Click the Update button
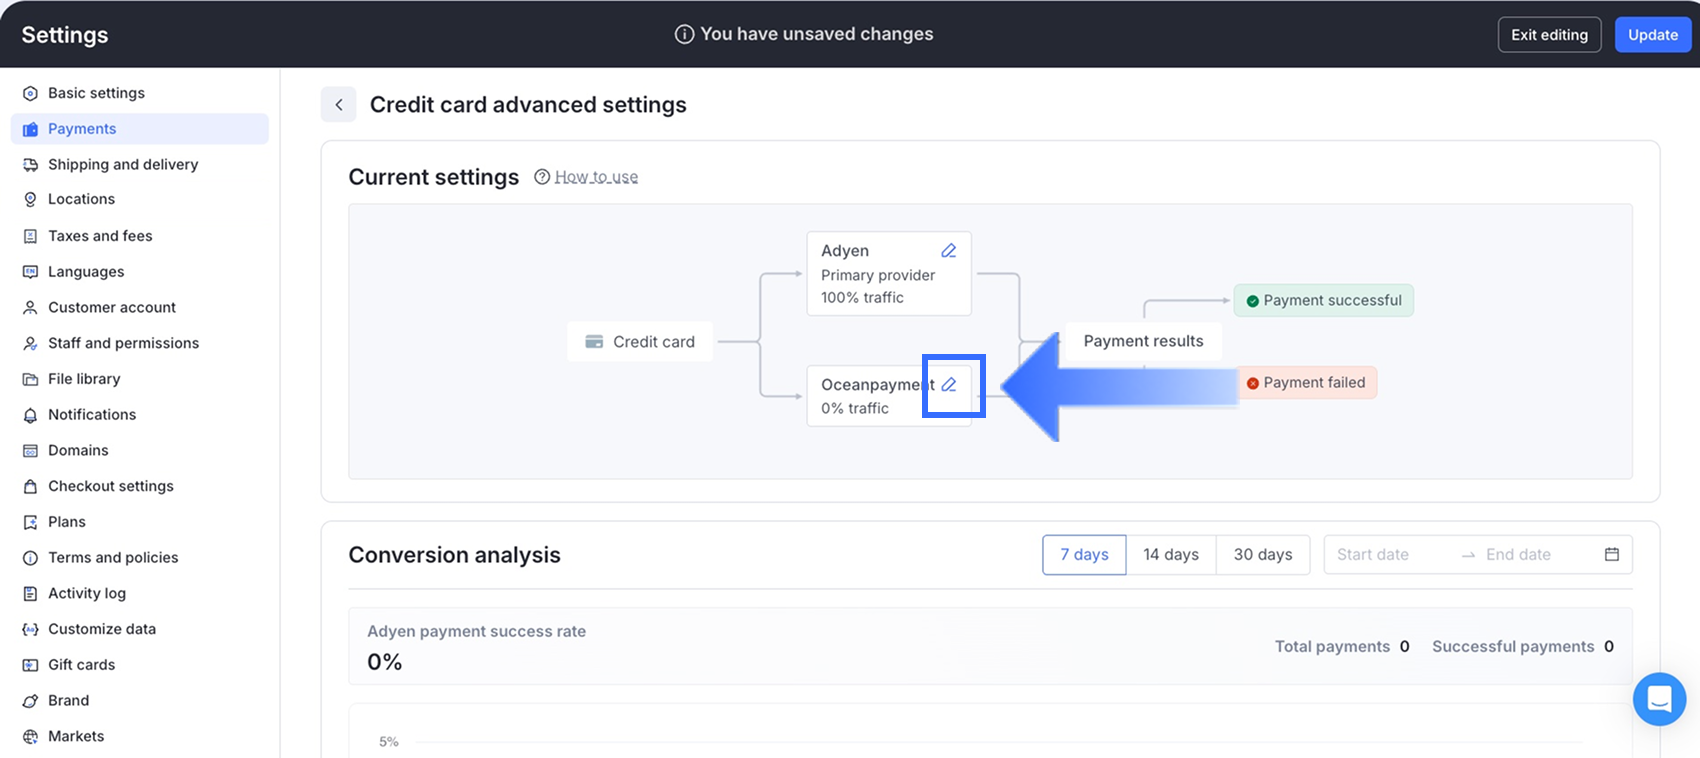 click(1652, 35)
